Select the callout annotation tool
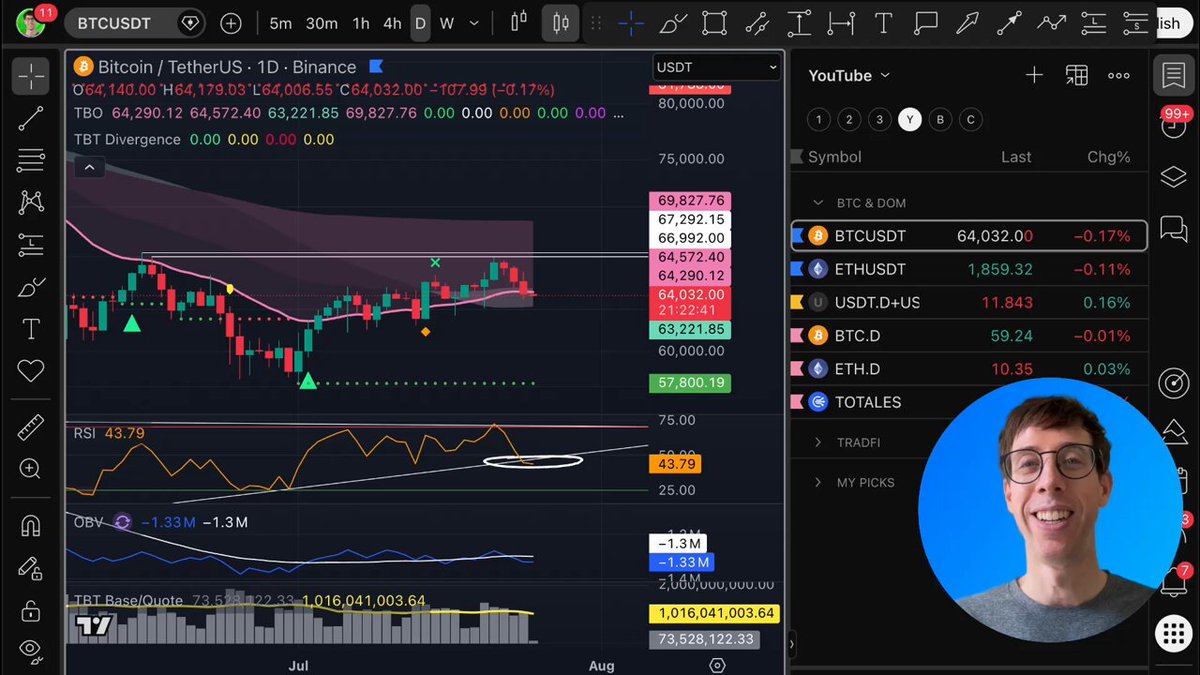This screenshot has height=675, width=1200. [x=926, y=22]
